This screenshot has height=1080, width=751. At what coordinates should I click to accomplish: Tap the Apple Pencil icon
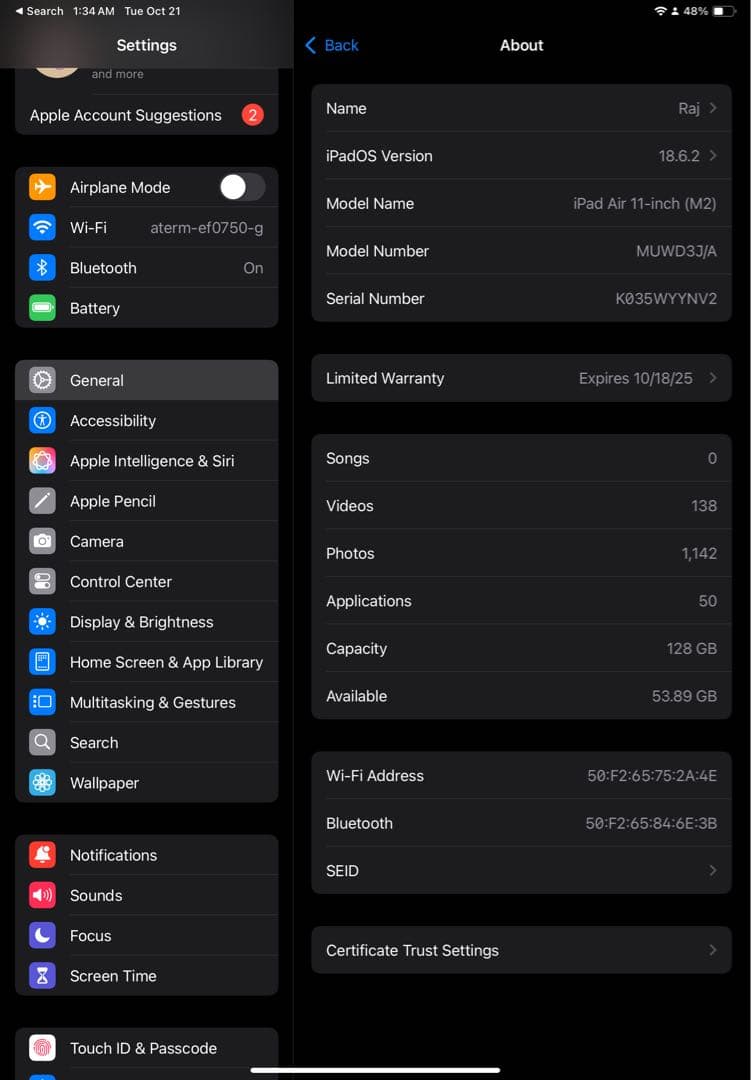coord(42,501)
